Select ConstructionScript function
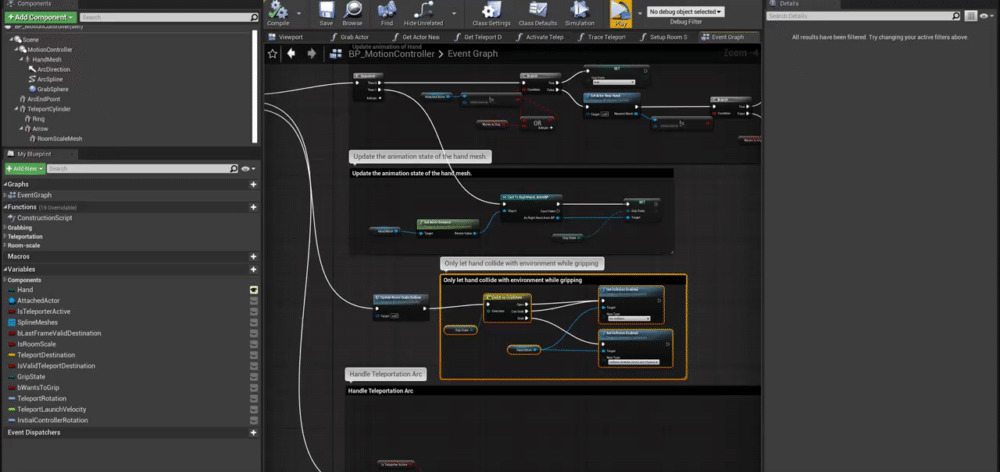This screenshot has height=472, width=1000. [45, 218]
